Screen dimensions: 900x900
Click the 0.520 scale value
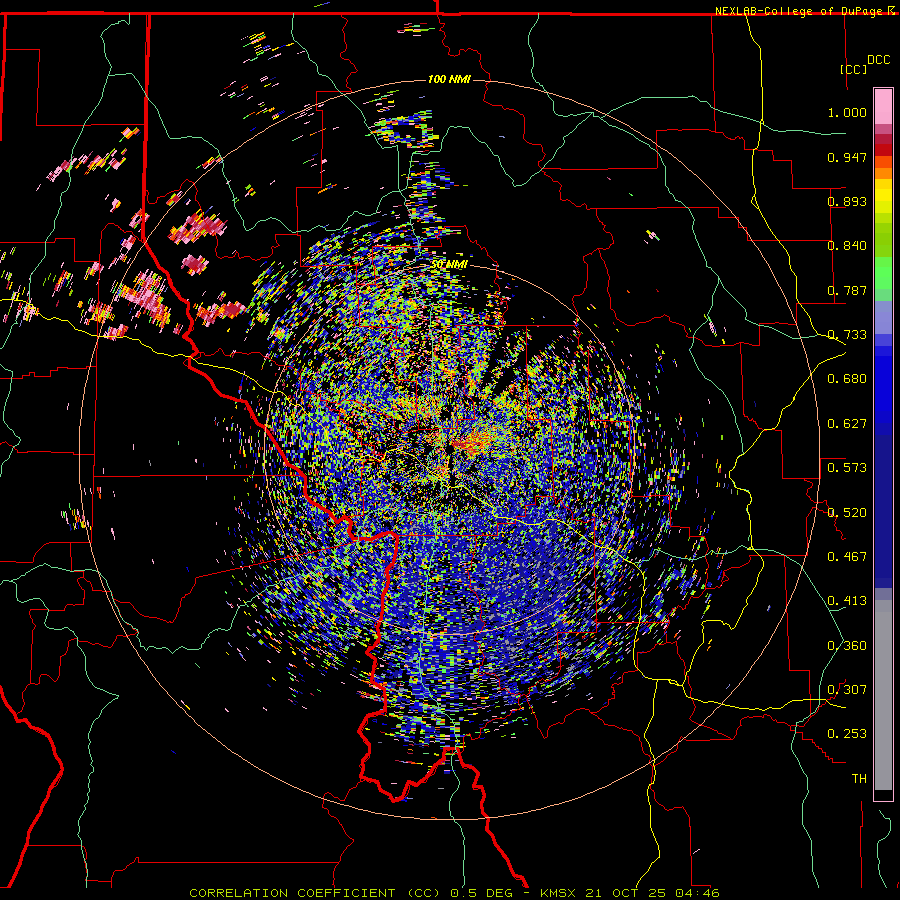[847, 513]
